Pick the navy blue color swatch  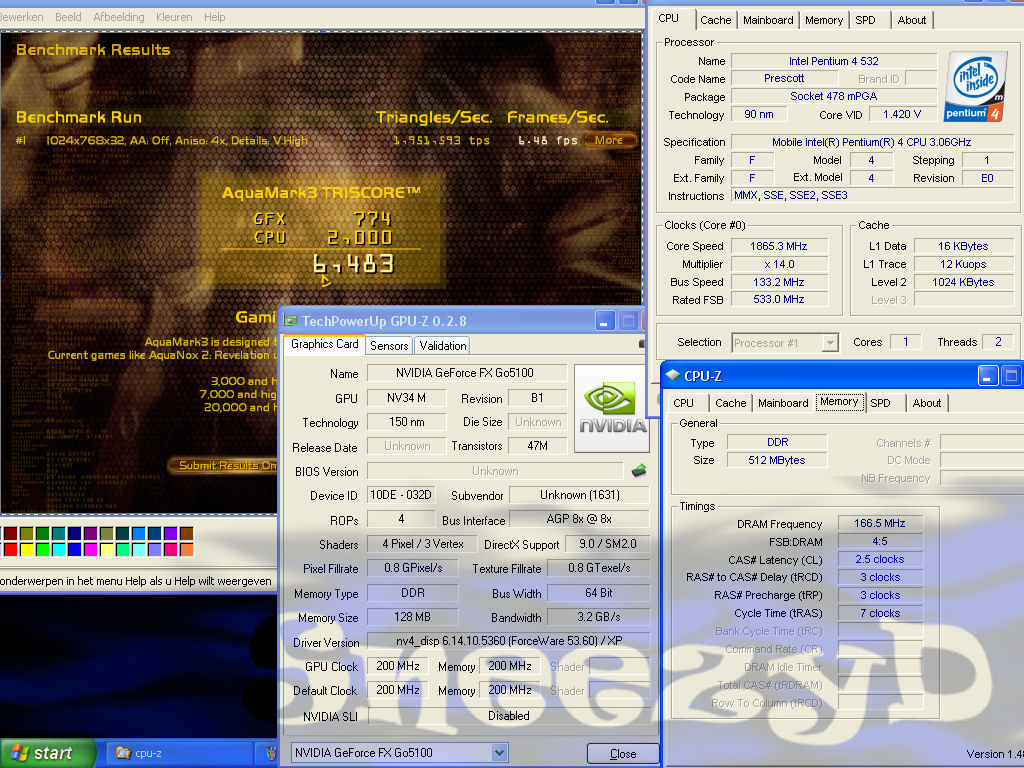(74, 534)
